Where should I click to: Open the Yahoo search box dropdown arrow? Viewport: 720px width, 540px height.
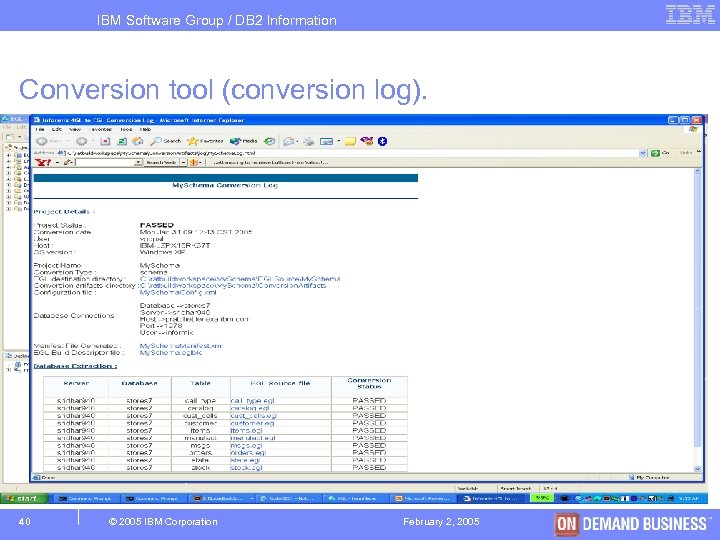click(138, 163)
